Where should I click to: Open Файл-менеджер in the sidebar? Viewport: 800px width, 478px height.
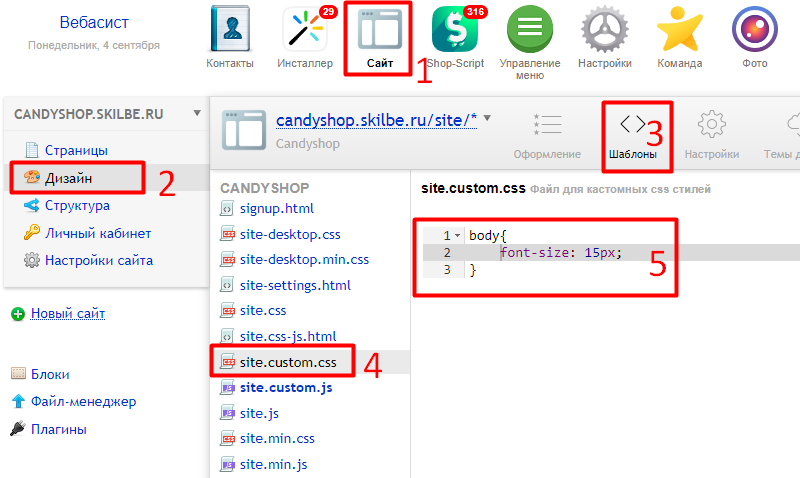point(83,402)
